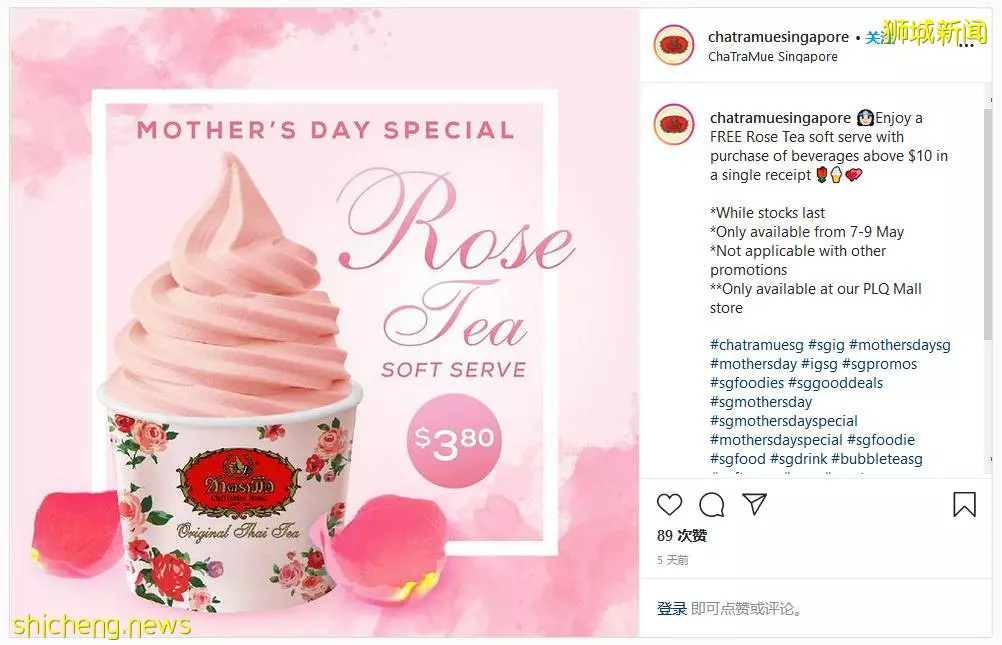Open chatramuesingapore username in caption
The width and height of the screenshot is (1002, 645).
(780, 118)
